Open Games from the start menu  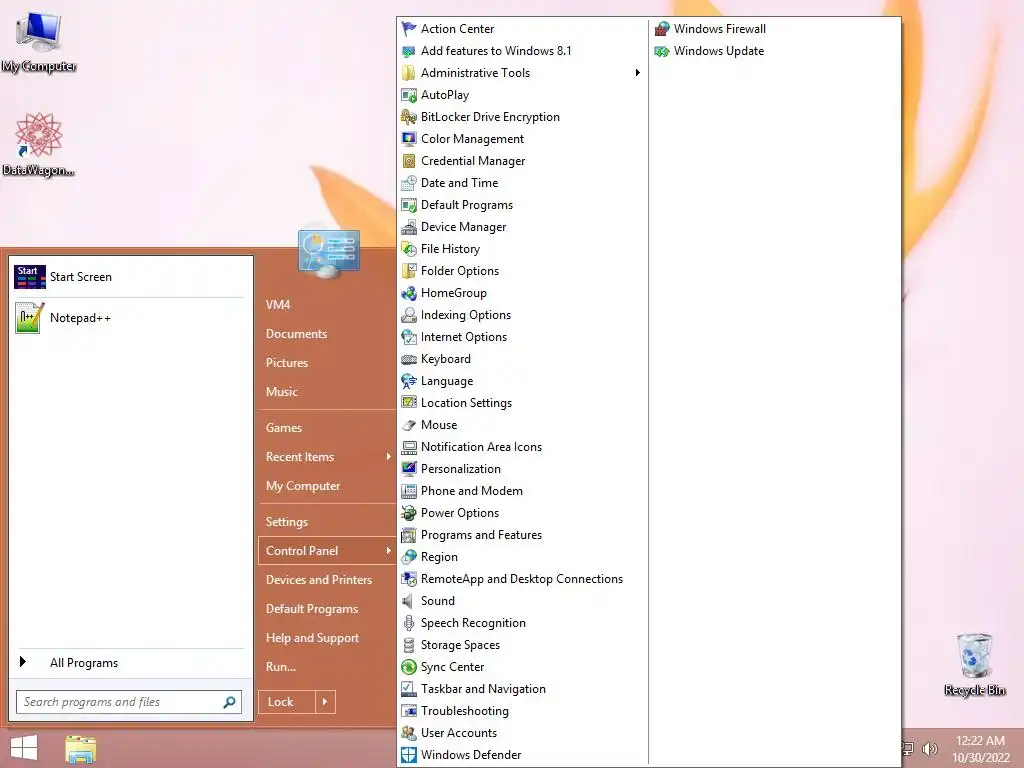(283, 428)
